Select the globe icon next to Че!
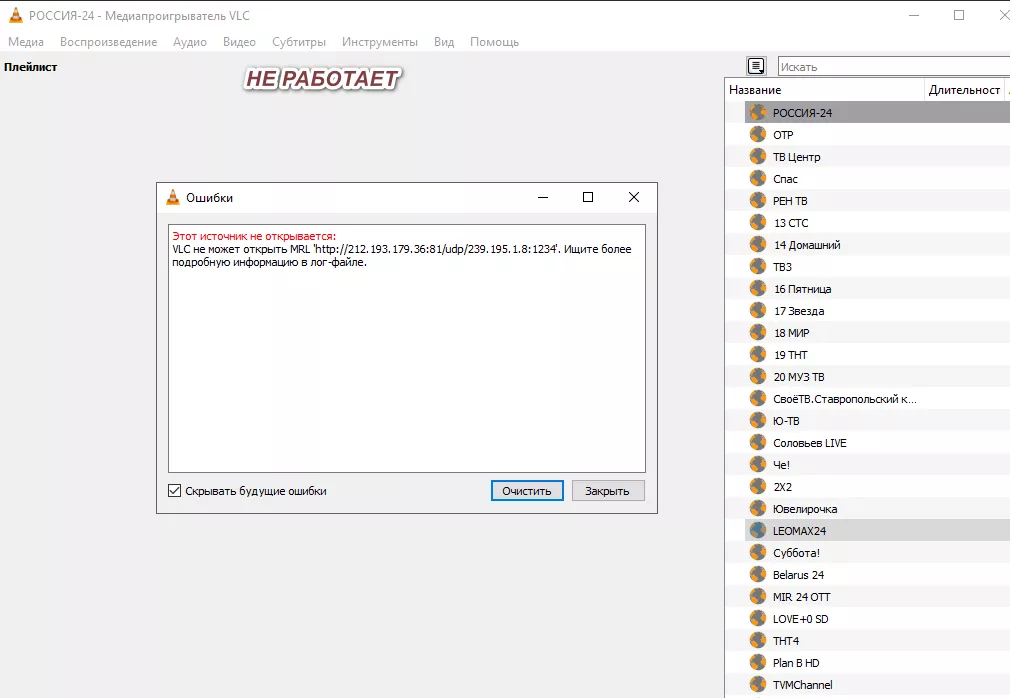The height and width of the screenshot is (698, 1010). click(x=758, y=464)
